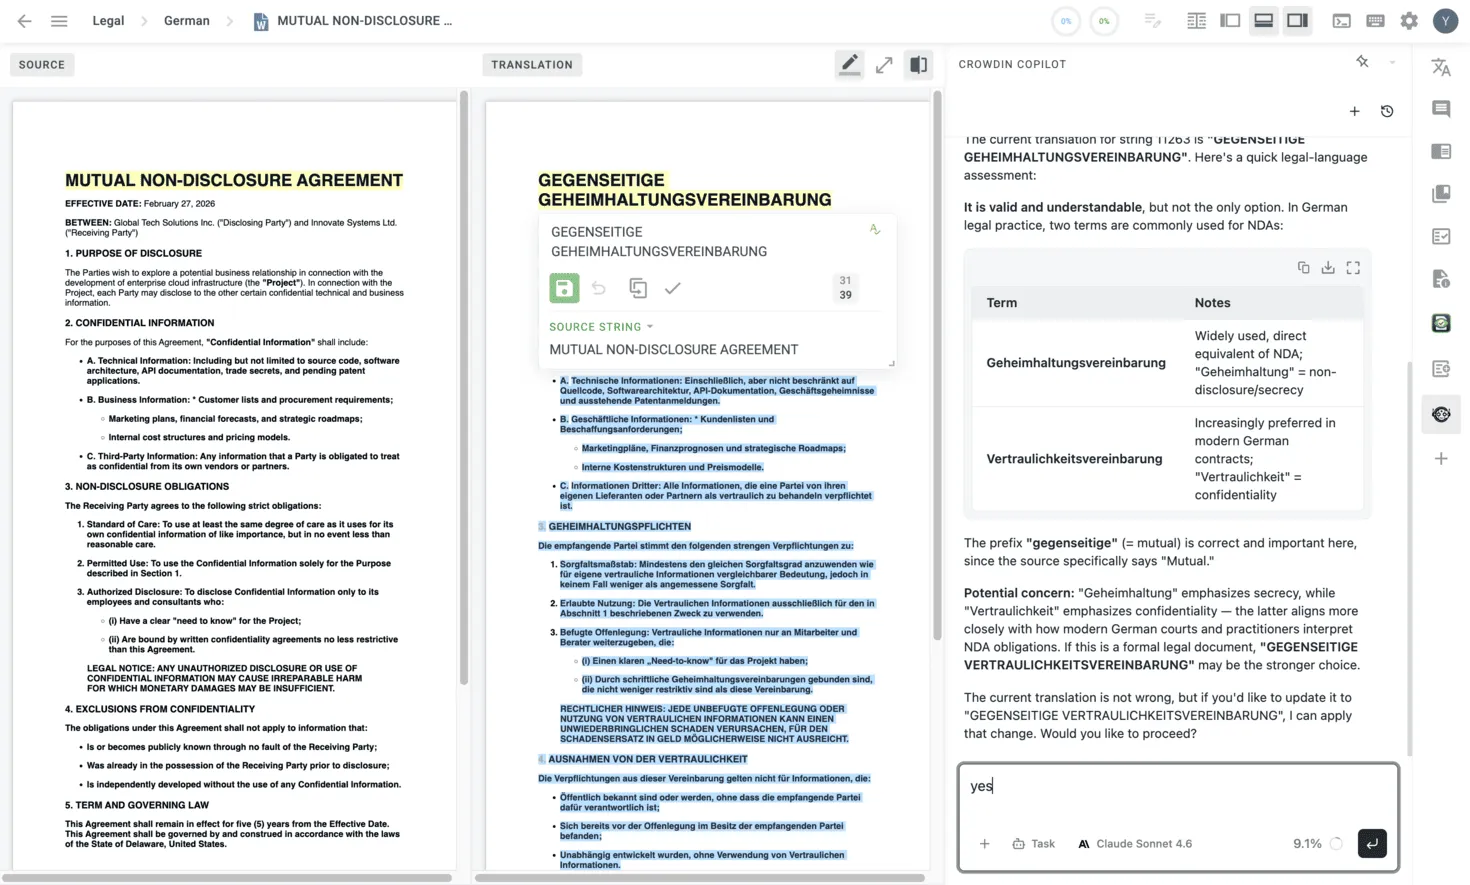The width and height of the screenshot is (1470, 885).
Task: Check the blue 0% translation progress circle
Action: (1065, 20)
